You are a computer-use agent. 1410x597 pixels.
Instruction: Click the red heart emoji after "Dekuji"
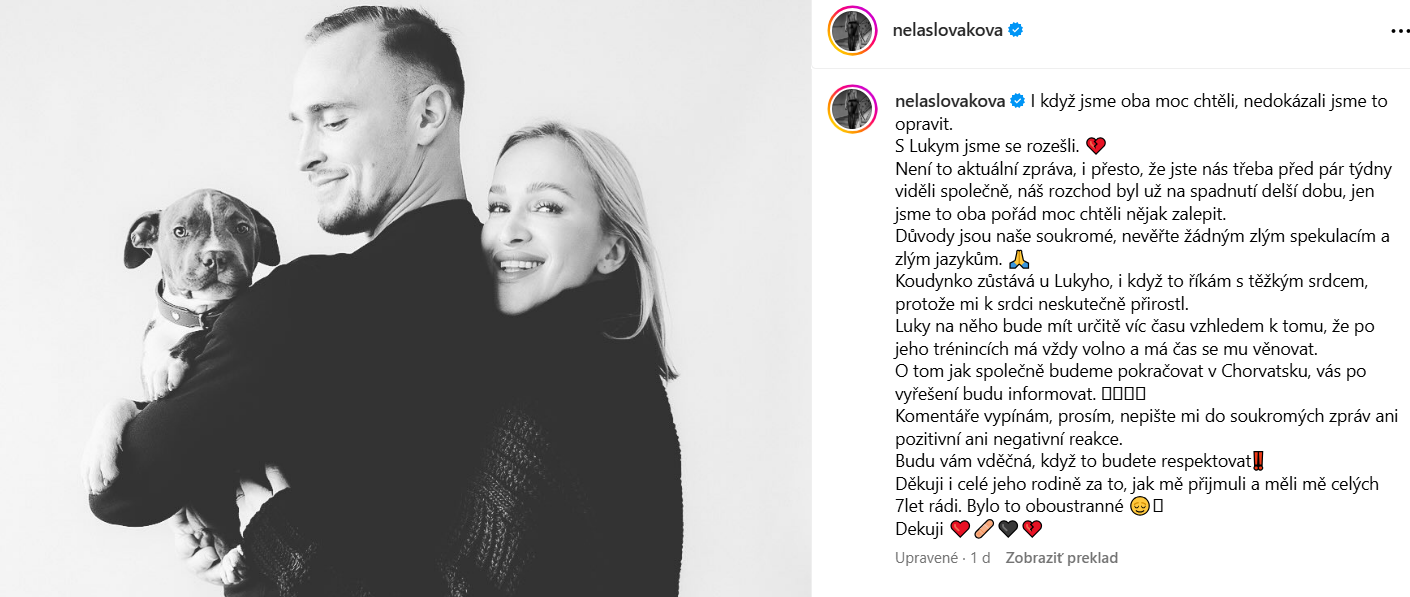pyautogui.click(x=960, y=529)
